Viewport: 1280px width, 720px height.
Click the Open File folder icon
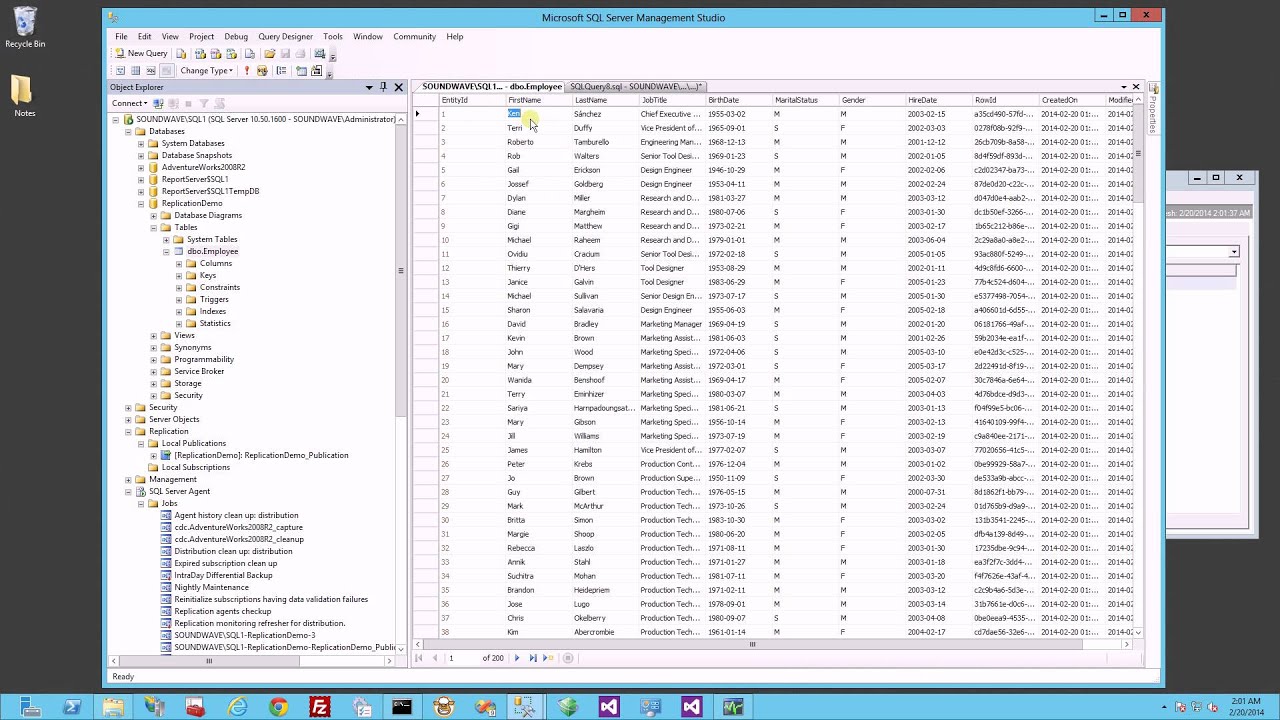[x=270, y=53]
